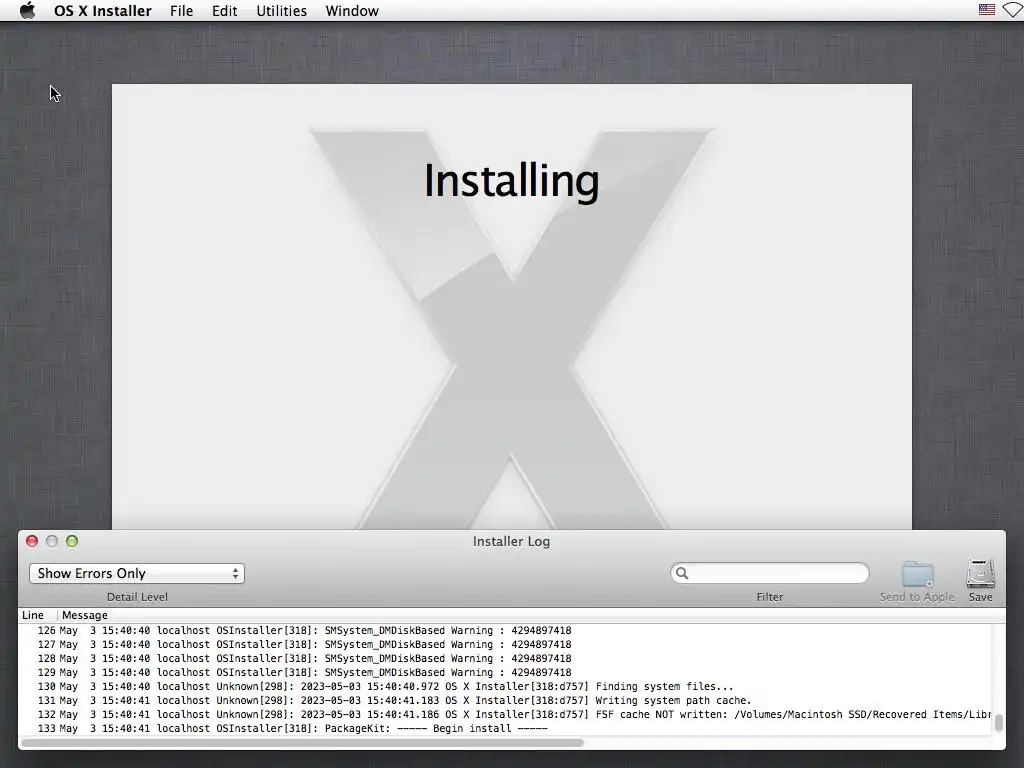Click the US flag input source icon
Viewport: 1024px width, 768px height.
point(987,10)
